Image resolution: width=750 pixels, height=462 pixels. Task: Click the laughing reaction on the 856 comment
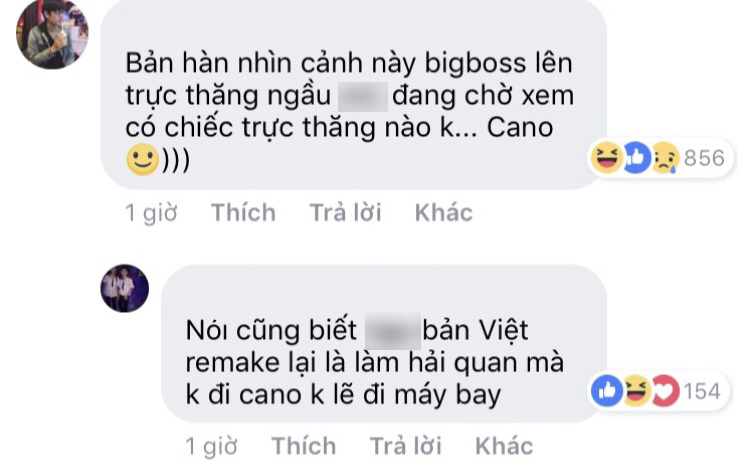tap(607, 158)
